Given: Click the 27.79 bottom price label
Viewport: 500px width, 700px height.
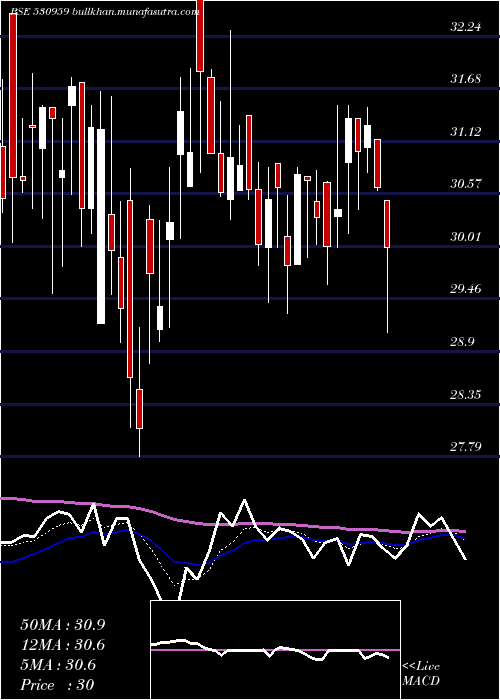Looking at the screenshot, I should [x=466, y=446].
